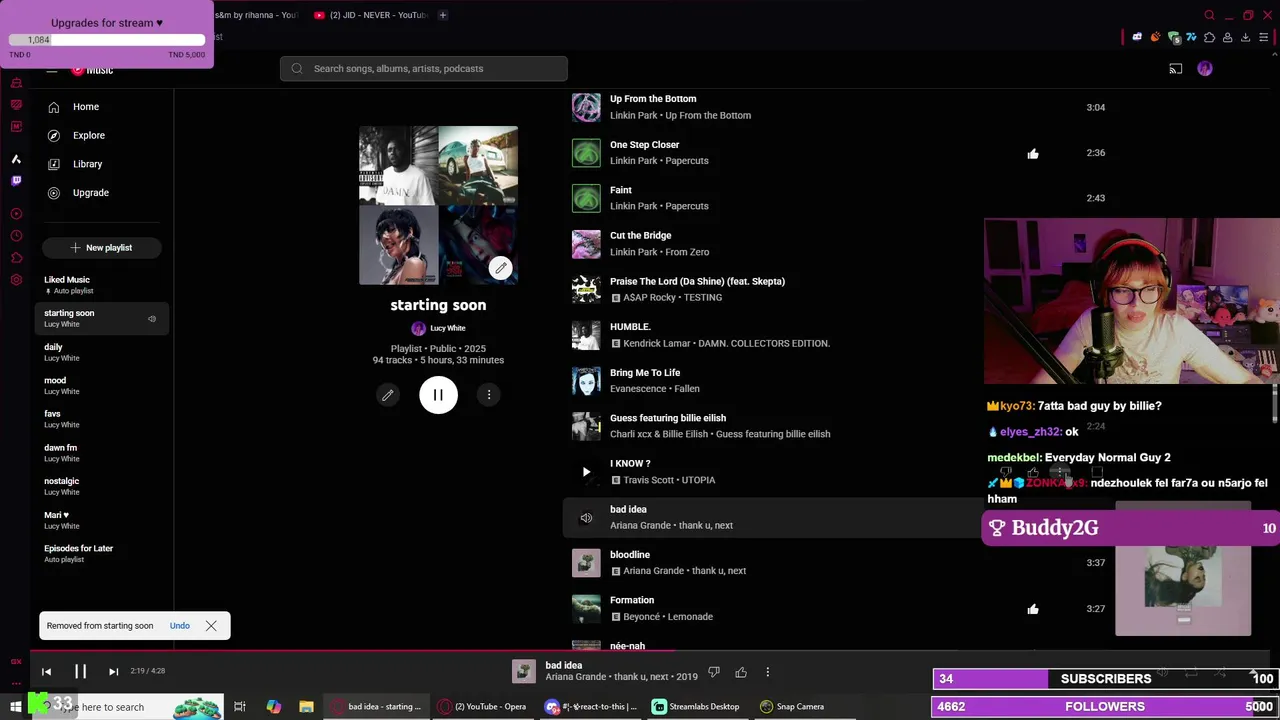Screen dimensions: 1280x720
Task: Dismiss the removed notification
Action: point(211,626)
